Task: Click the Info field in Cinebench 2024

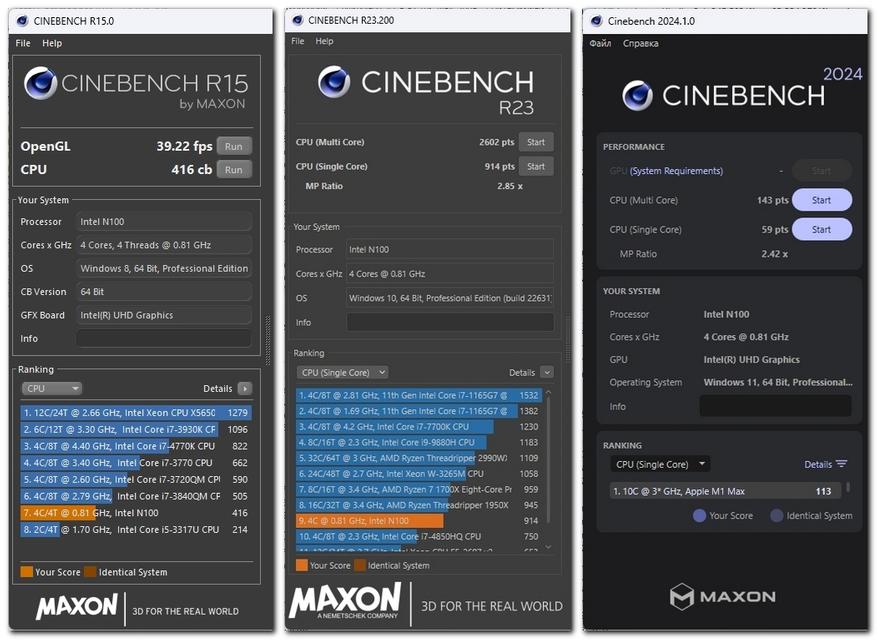Action: (x=775, y=406)
